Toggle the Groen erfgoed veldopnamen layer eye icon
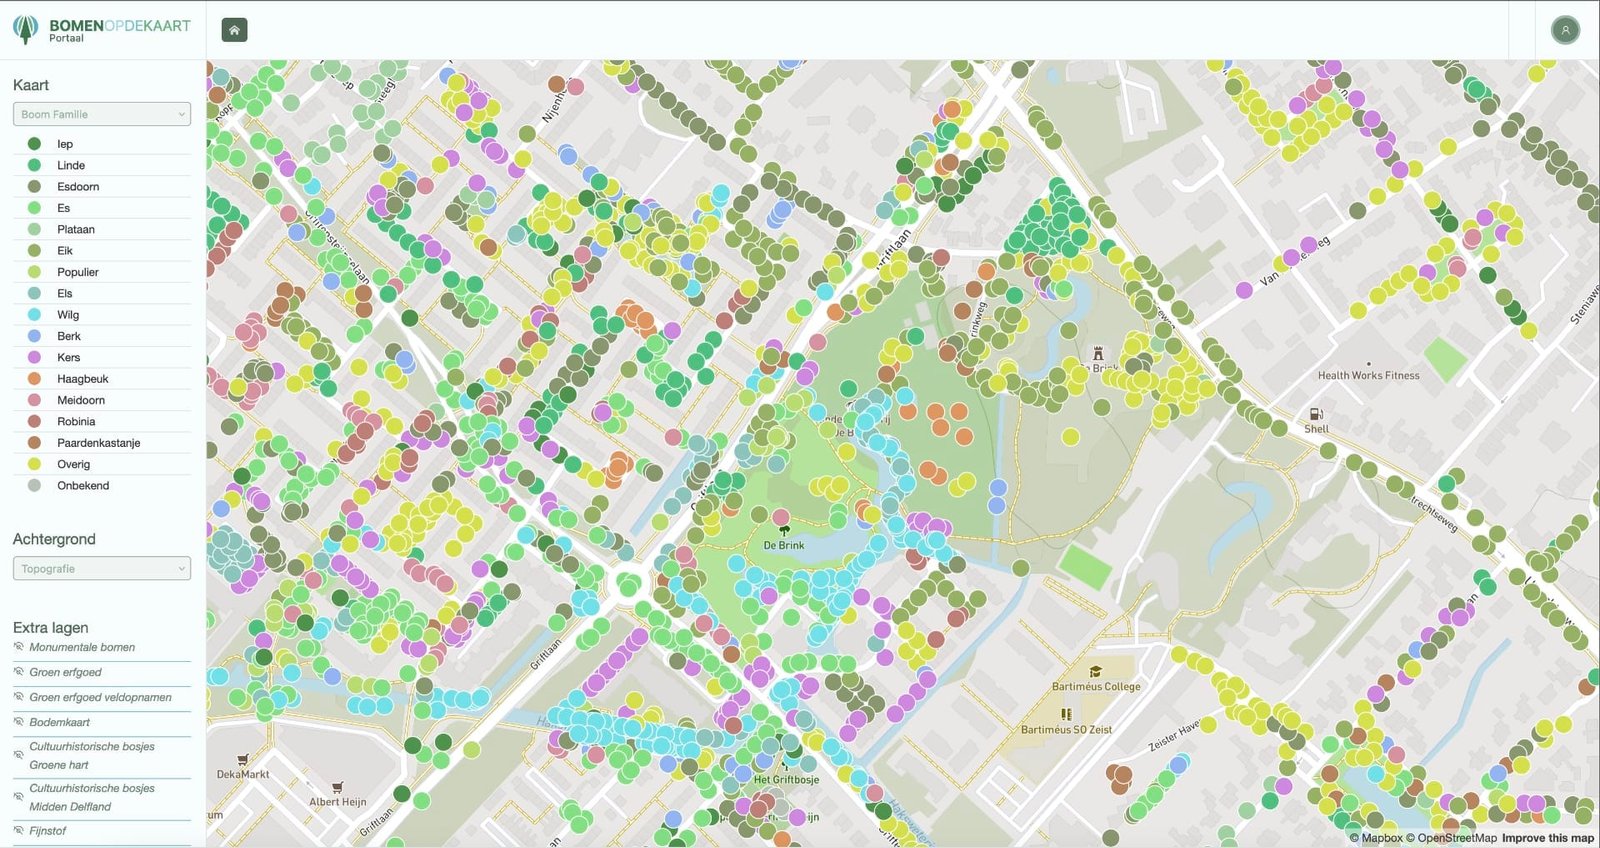1600x848 pixels. pyautogui.click(x=19, y=697)
